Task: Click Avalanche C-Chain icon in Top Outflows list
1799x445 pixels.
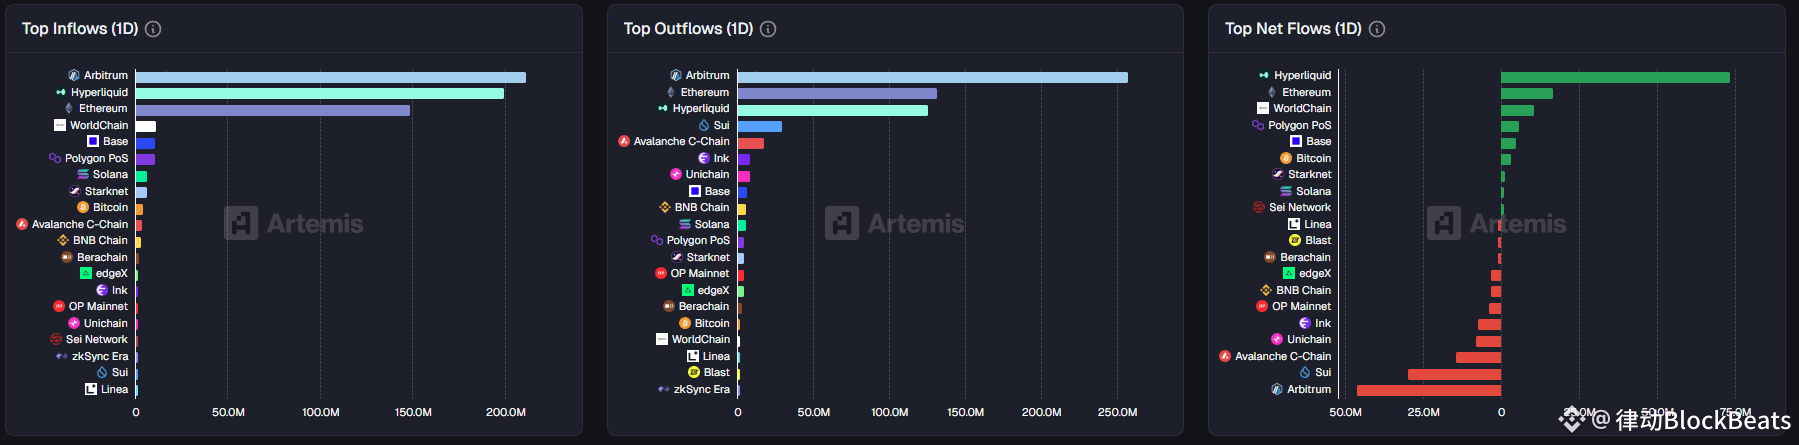Action: [x=624, y=141]
